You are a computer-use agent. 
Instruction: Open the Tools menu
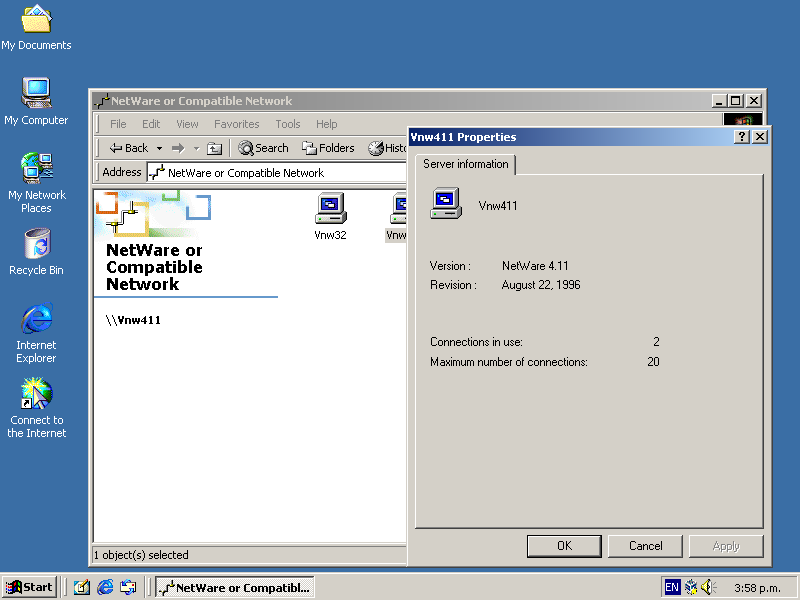[288, 124]
